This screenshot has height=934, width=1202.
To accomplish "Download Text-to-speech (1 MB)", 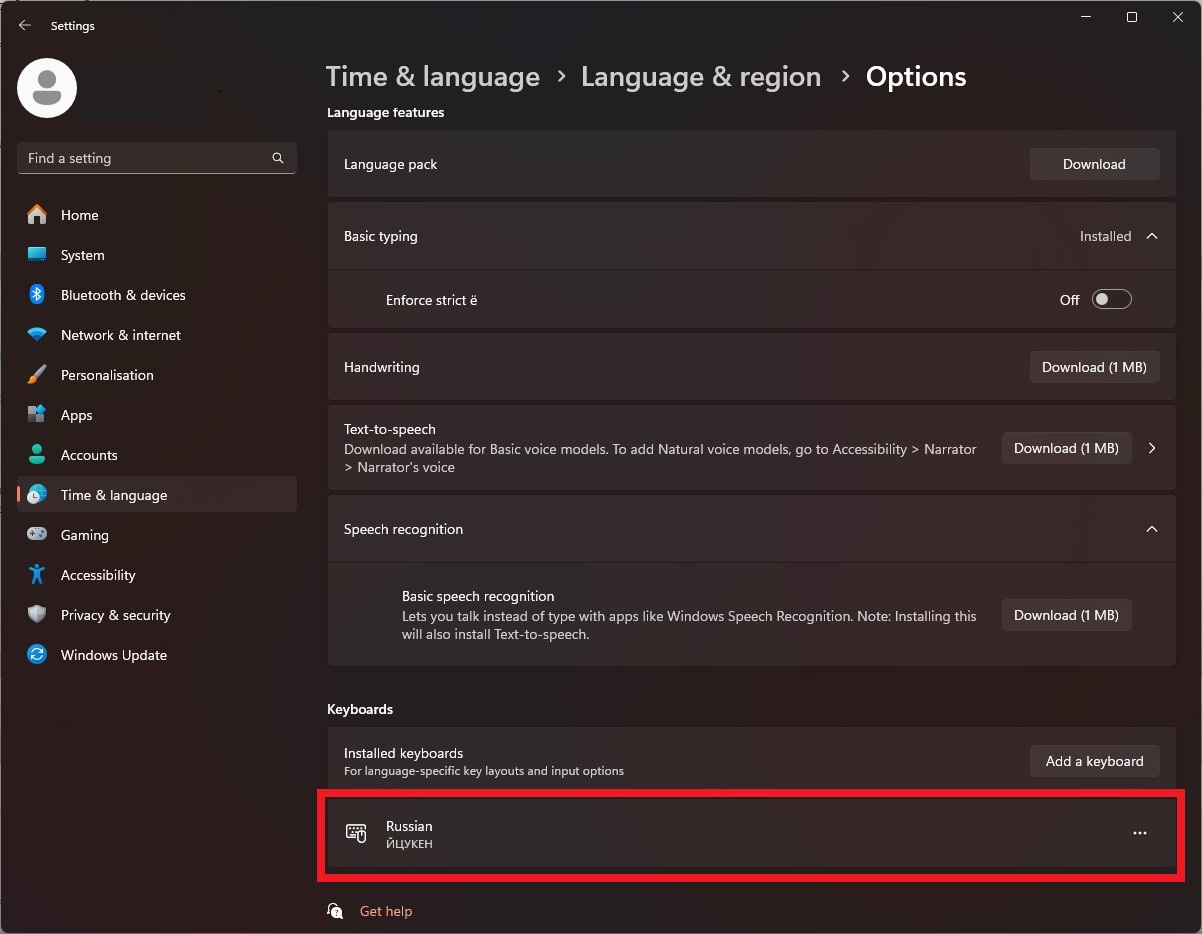I will point(1066,448).
